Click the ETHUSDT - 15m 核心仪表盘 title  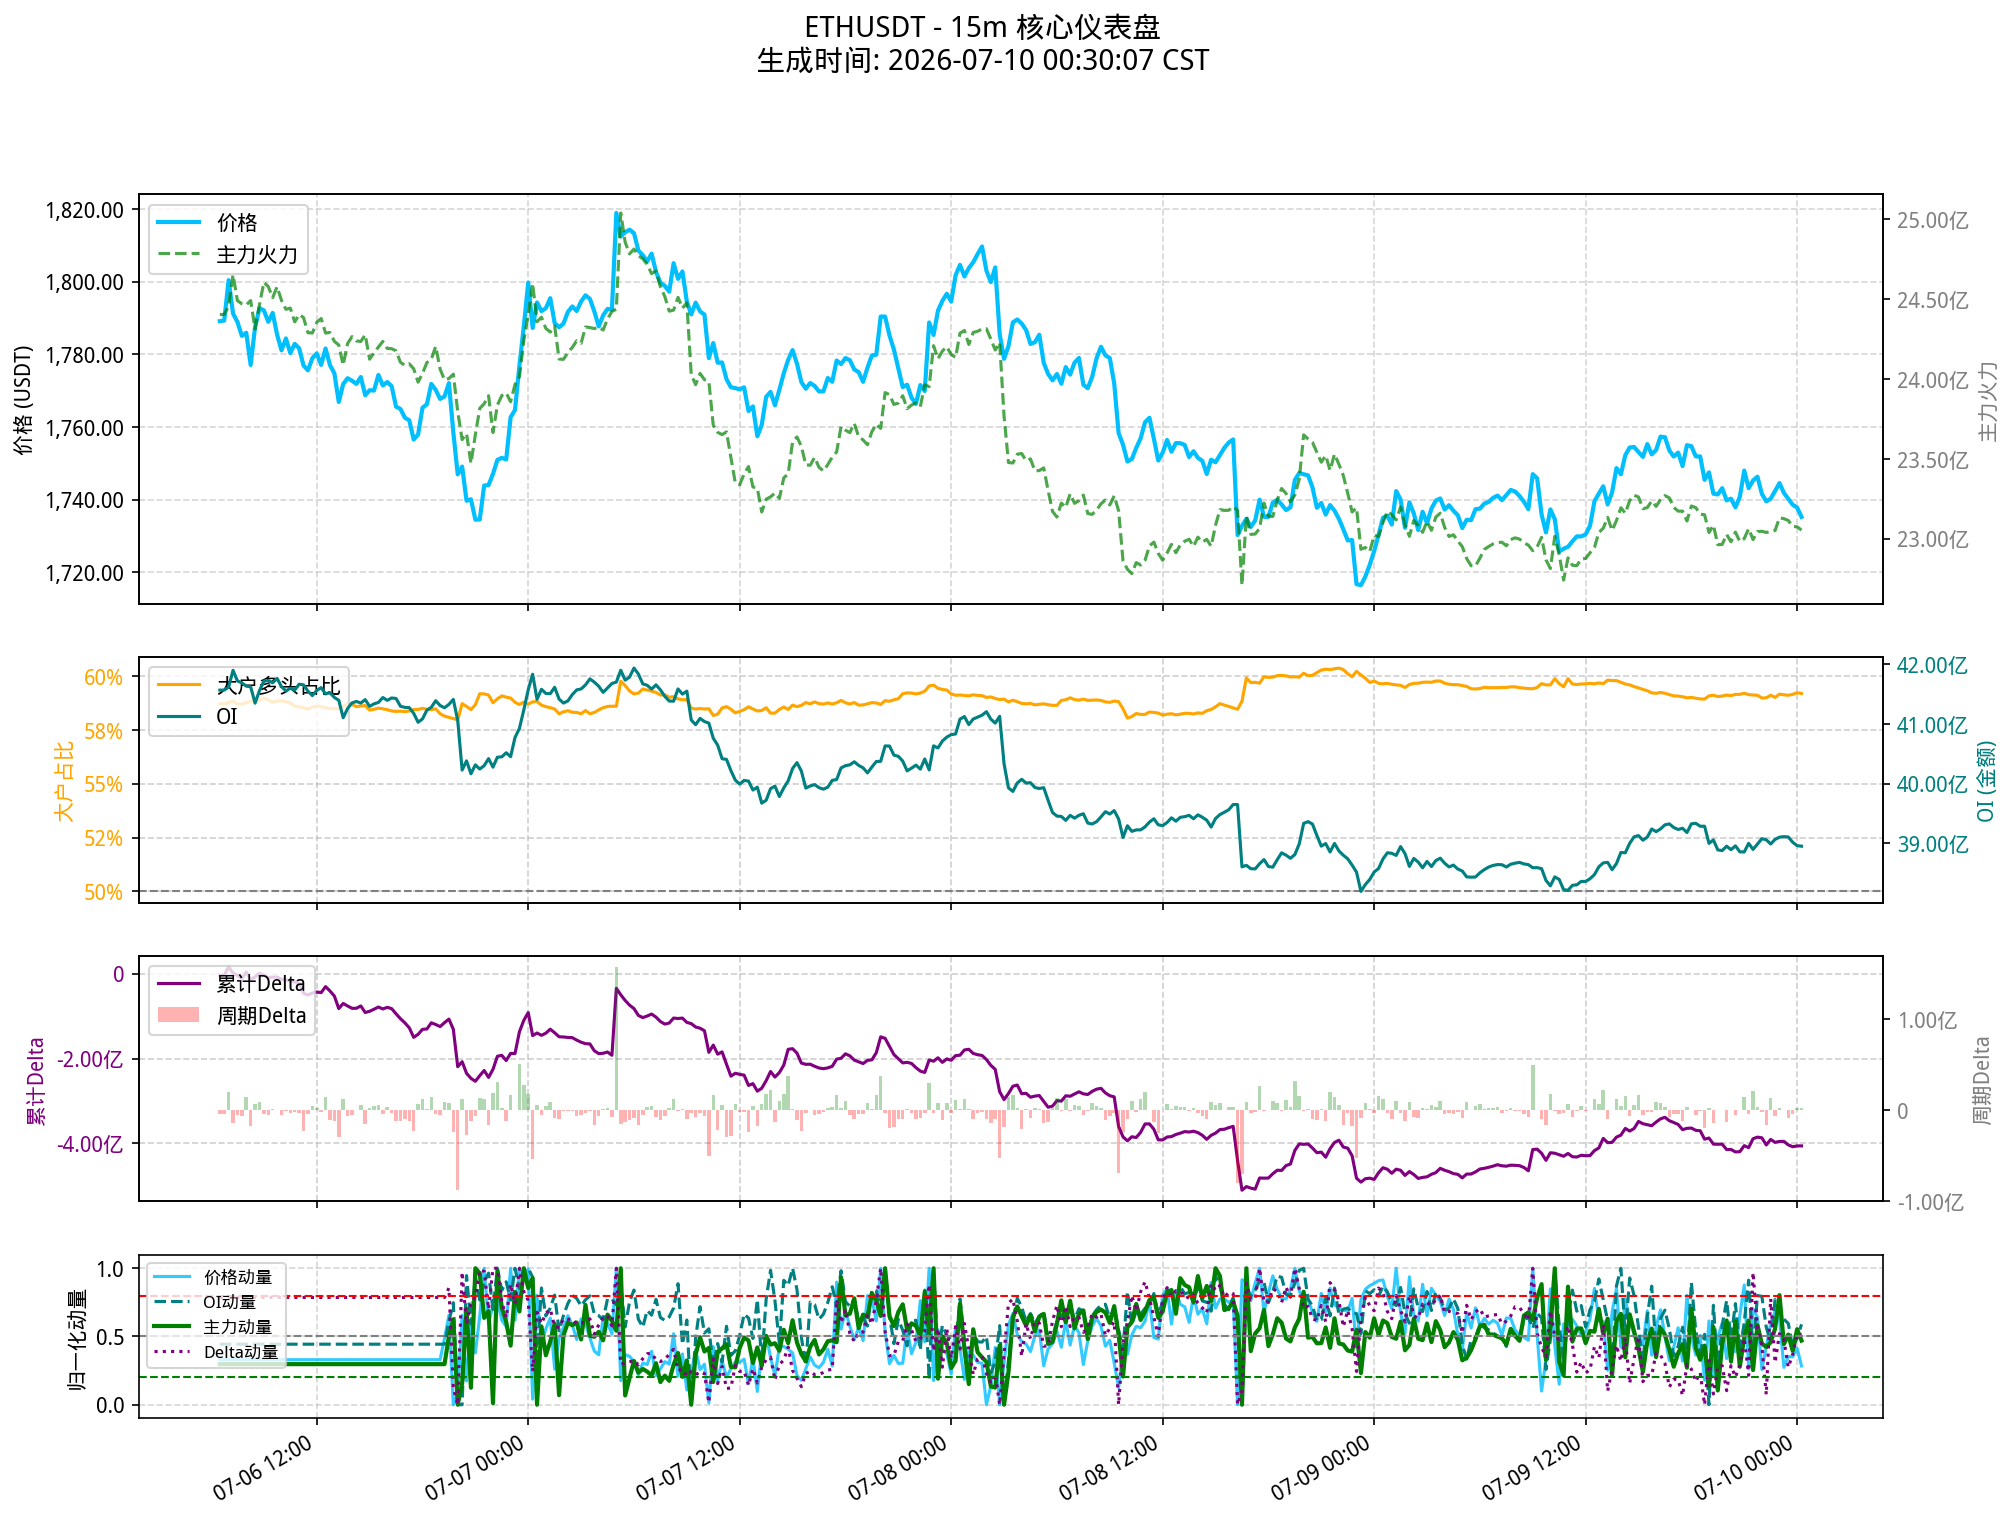(x=982, y=27)
